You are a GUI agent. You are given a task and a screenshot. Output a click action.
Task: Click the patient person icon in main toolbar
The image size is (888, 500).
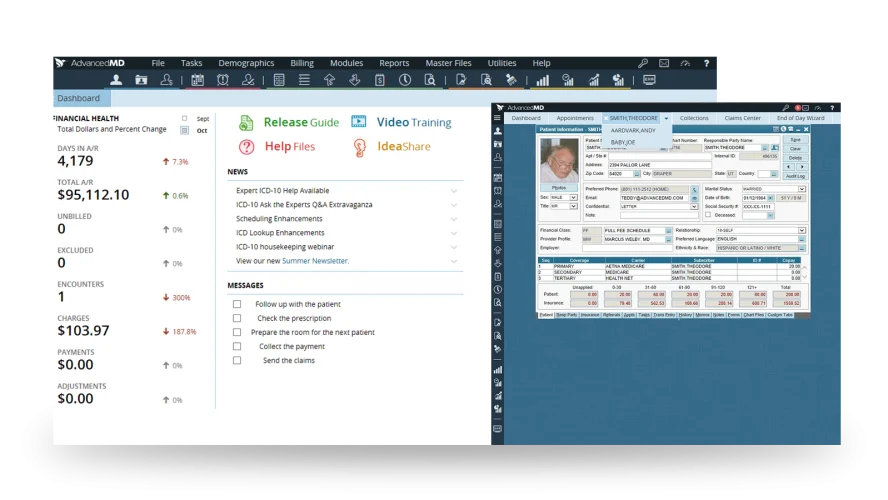(117, 80)
